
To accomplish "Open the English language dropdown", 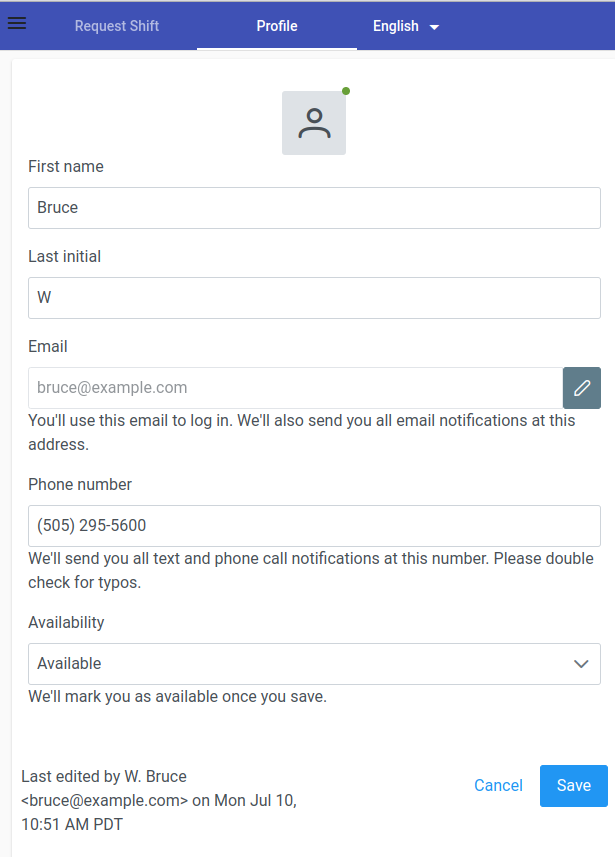I will (405, 26).
